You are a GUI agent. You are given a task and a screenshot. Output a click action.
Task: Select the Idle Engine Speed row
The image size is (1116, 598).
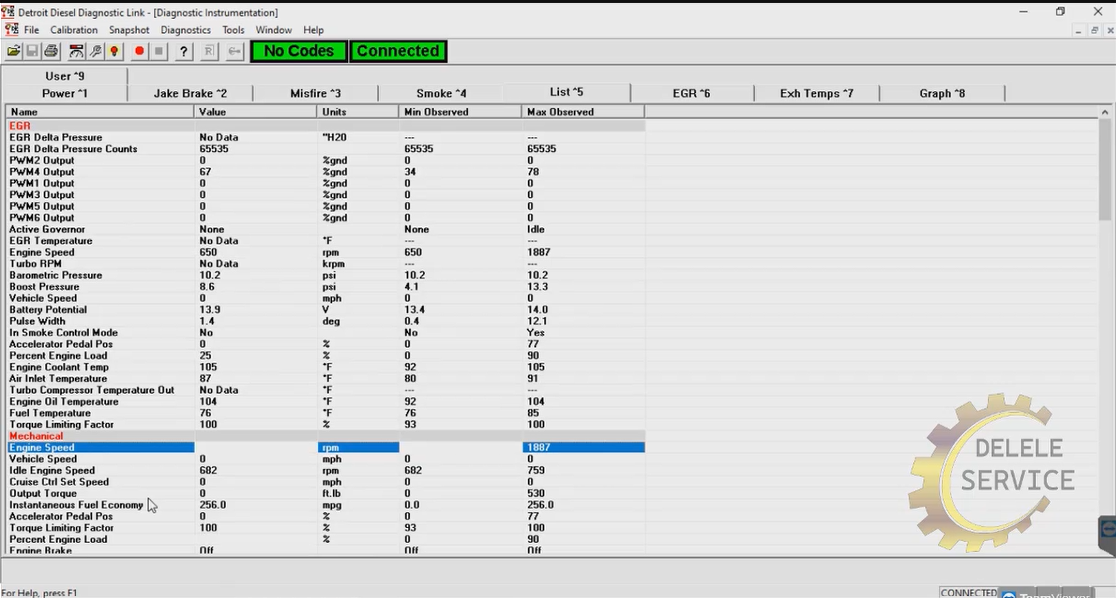pos(325,470)
